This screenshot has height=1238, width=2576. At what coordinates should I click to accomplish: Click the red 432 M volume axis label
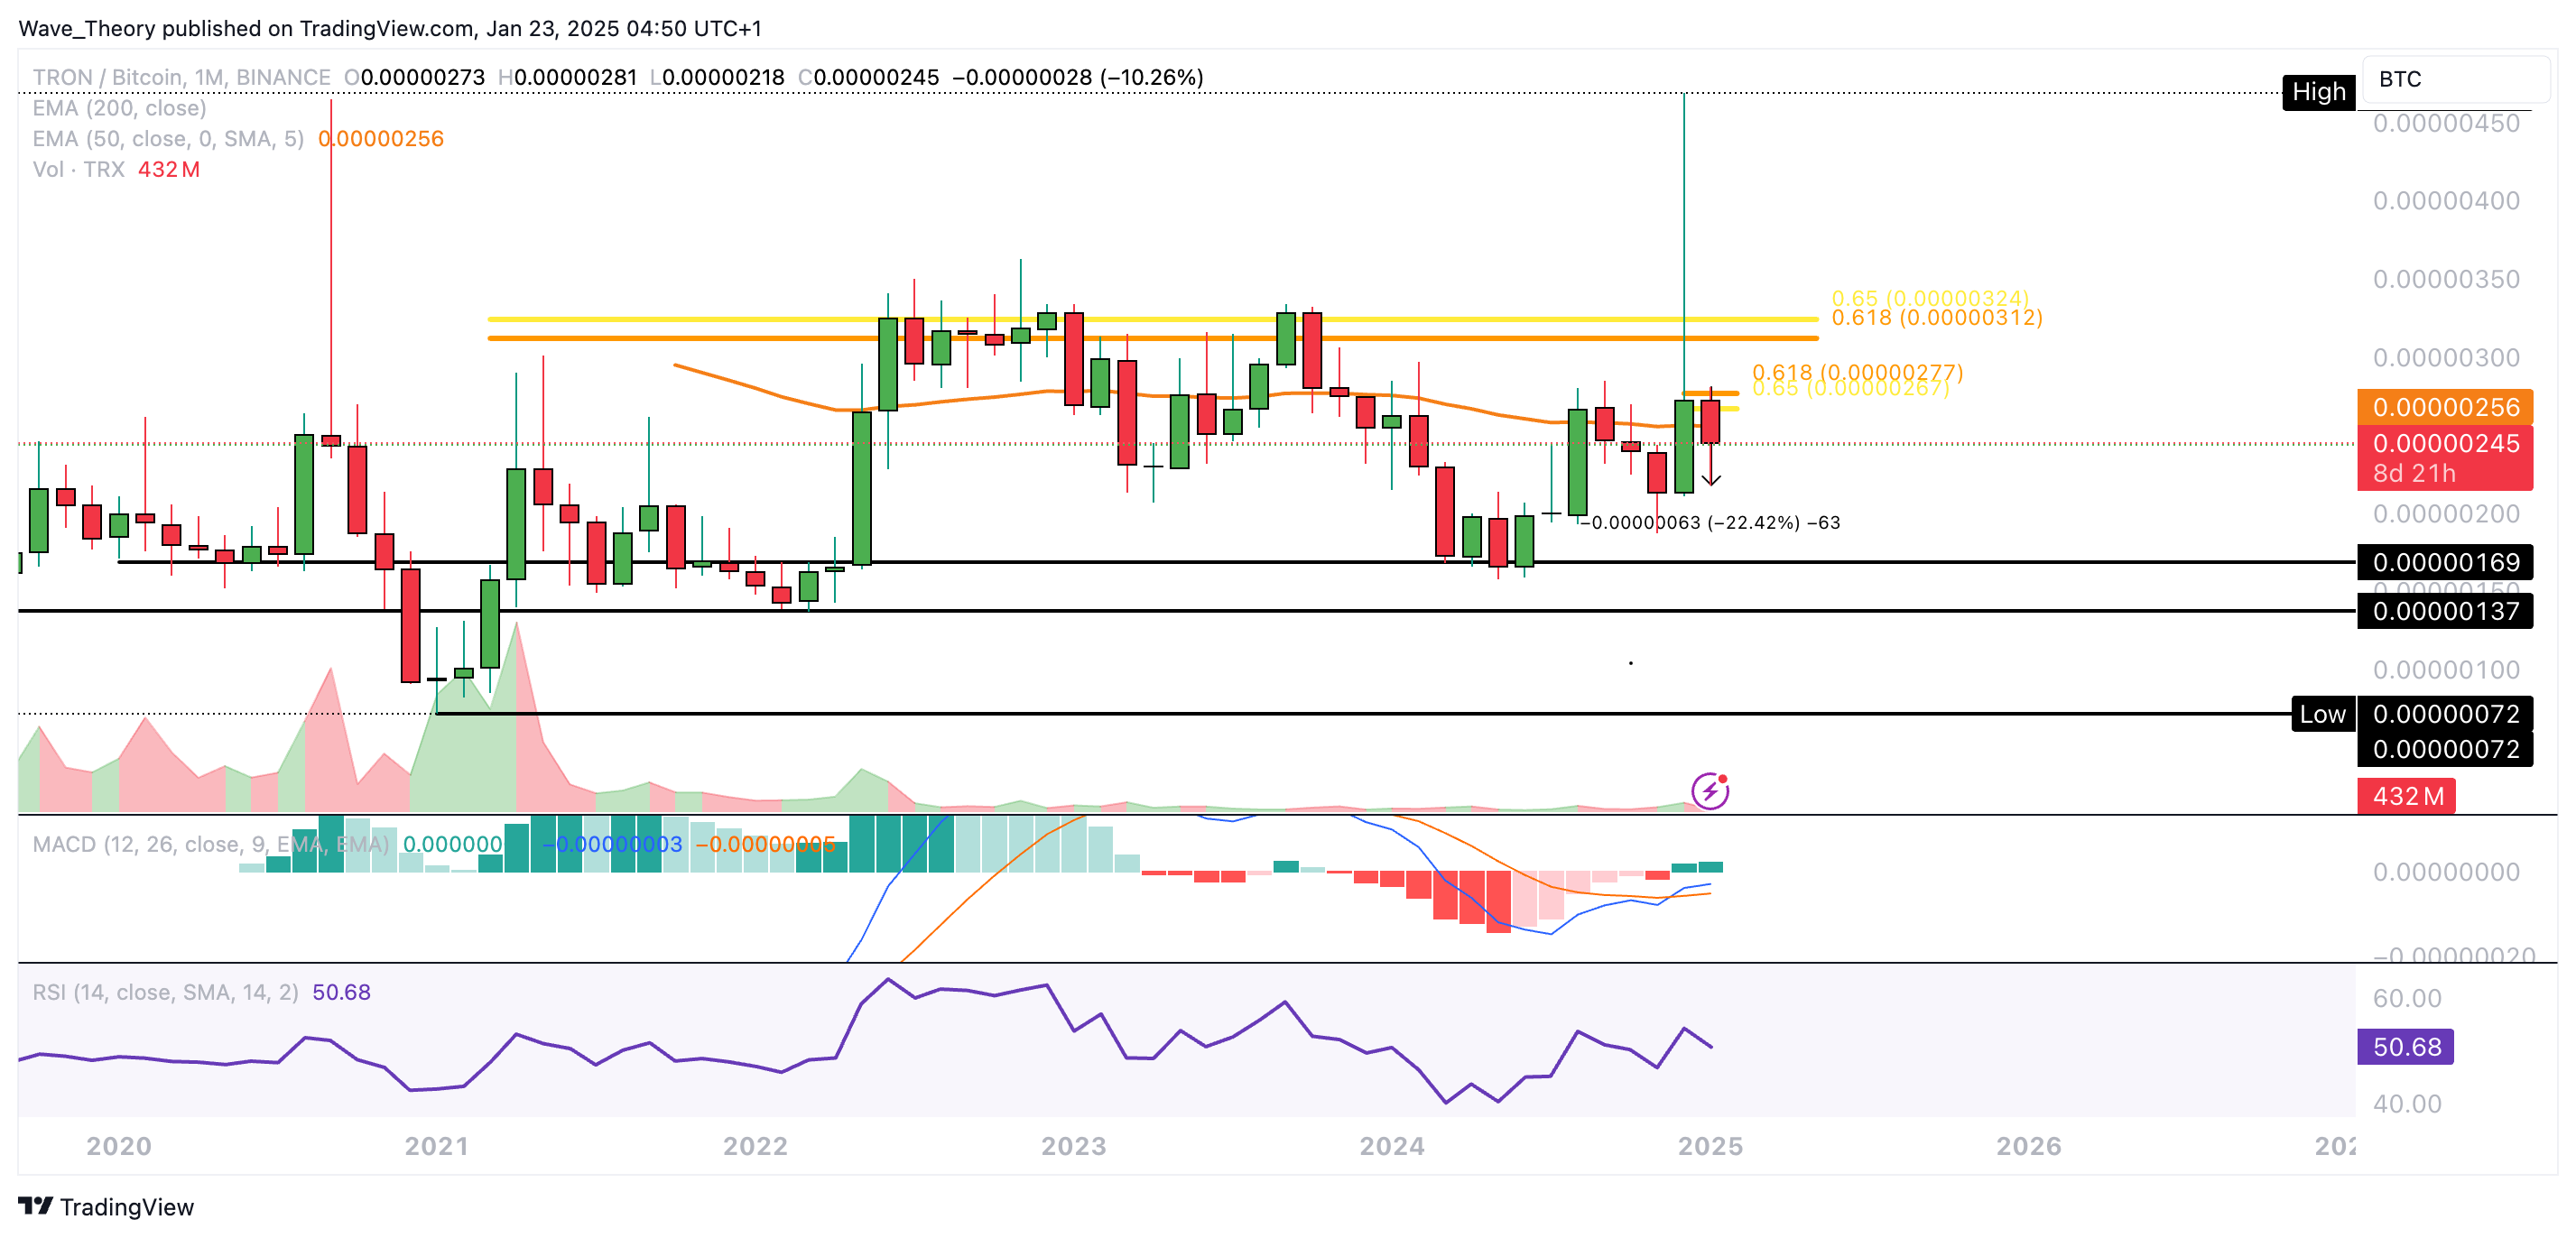click(x=2406, y=796)
